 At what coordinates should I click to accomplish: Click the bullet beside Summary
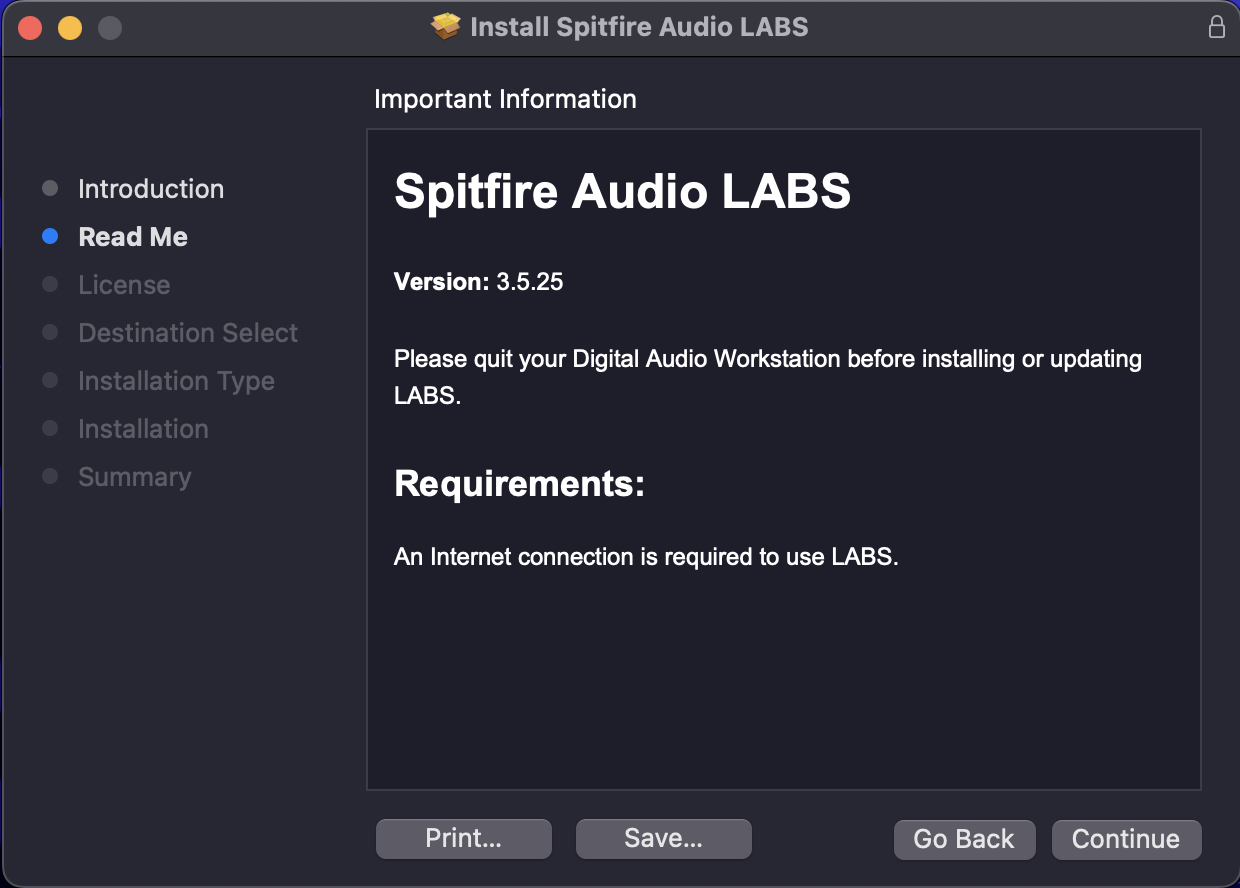[x=50, y=477]
